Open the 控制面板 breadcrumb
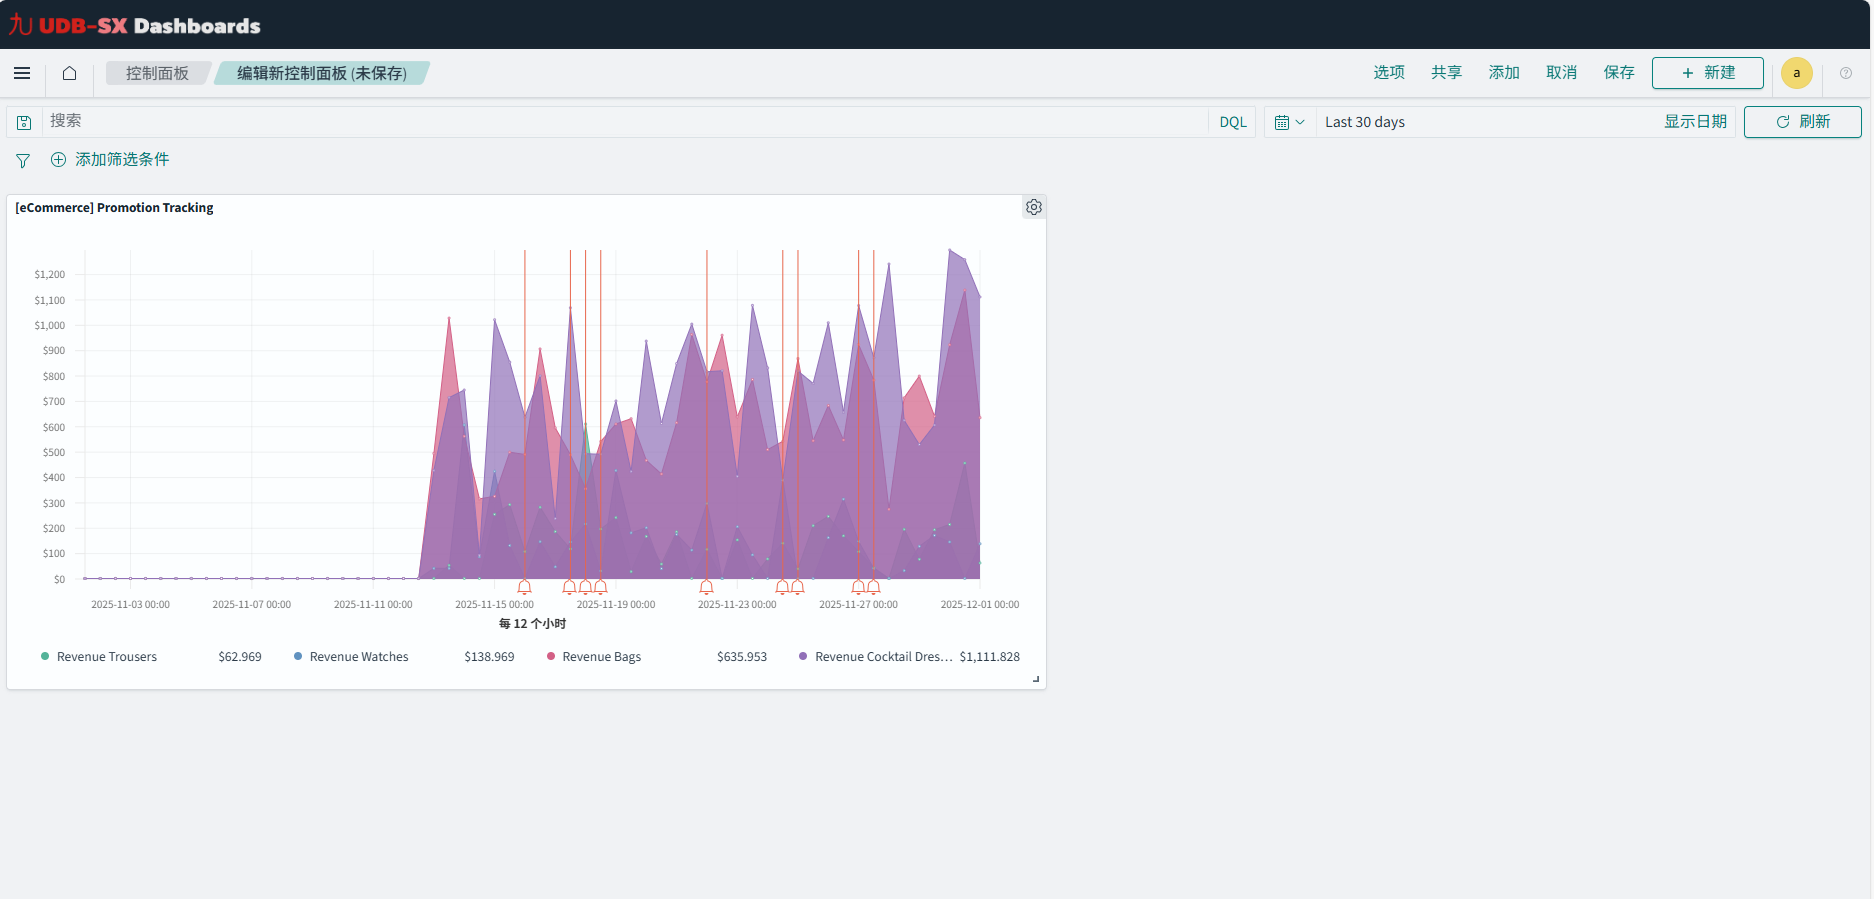The height and width of the screenshot is (899, 1874). click(x=157, y=73)
